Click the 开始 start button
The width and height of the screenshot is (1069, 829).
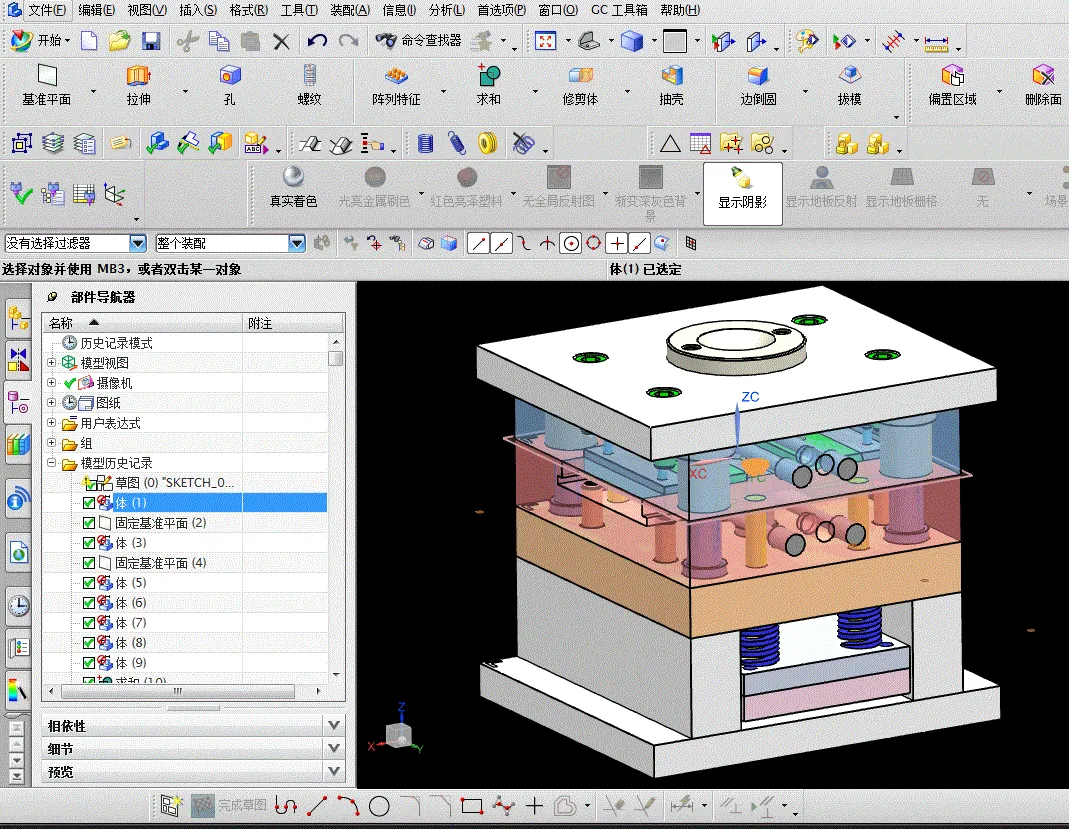point(41,41)
